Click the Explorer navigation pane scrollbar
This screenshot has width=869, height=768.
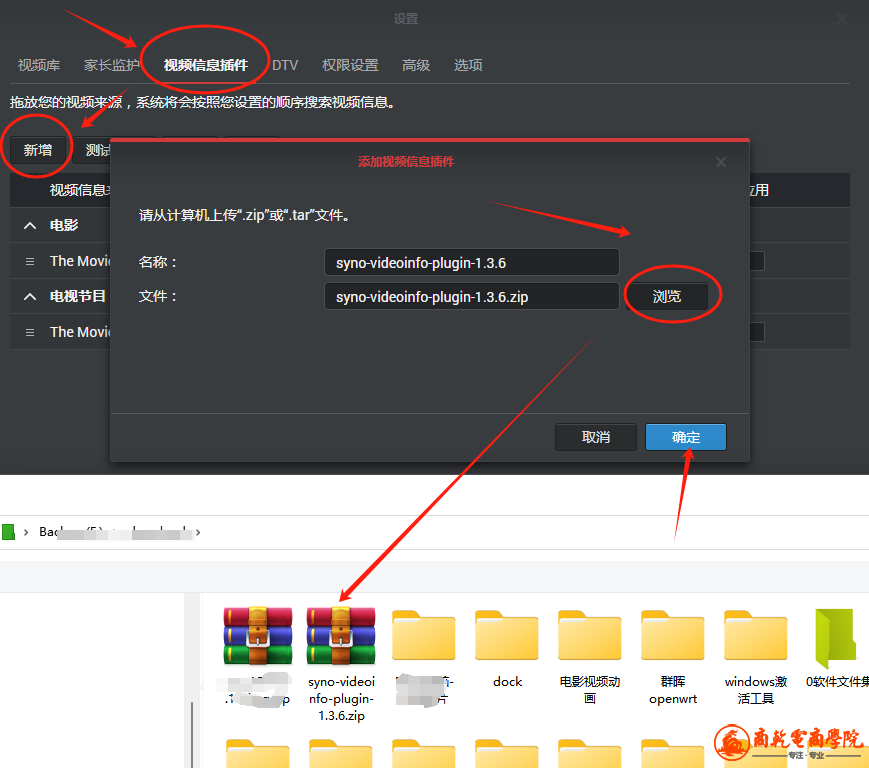click(192, 734)
